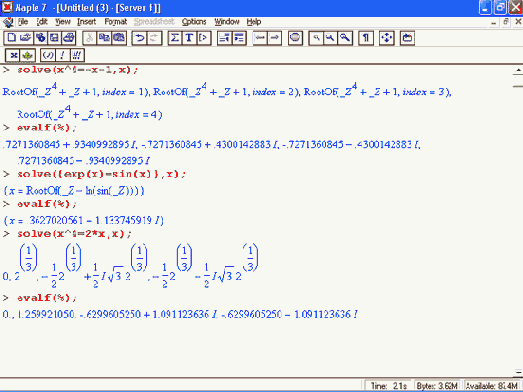523x392 pixels.
Task: Click the vertical scrollbar up arrow
Action: point(518,70)
